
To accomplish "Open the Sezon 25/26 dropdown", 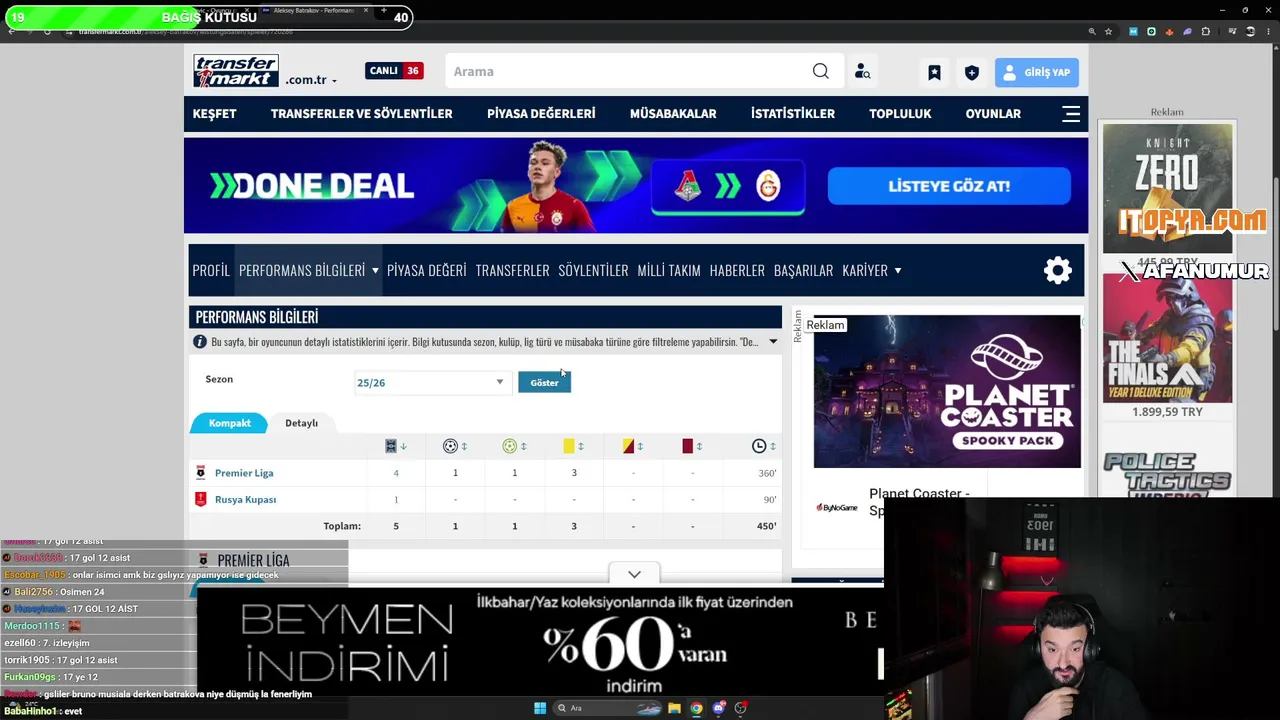I will [431, 382].
